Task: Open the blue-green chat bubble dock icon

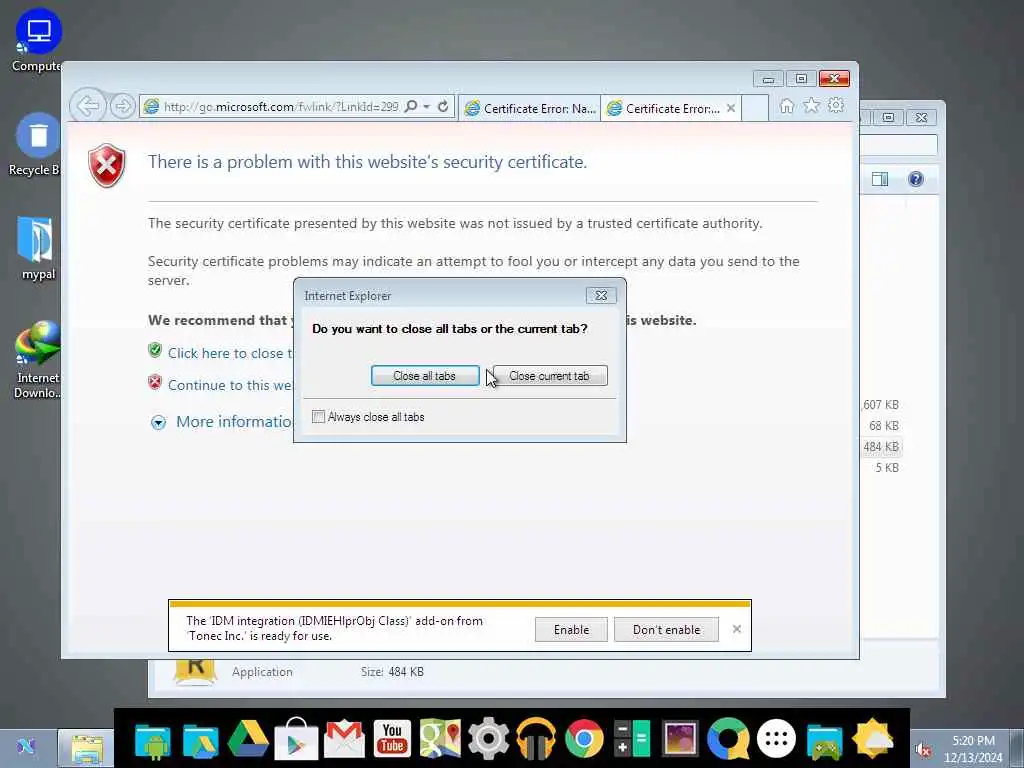Action: coord(728,739)
